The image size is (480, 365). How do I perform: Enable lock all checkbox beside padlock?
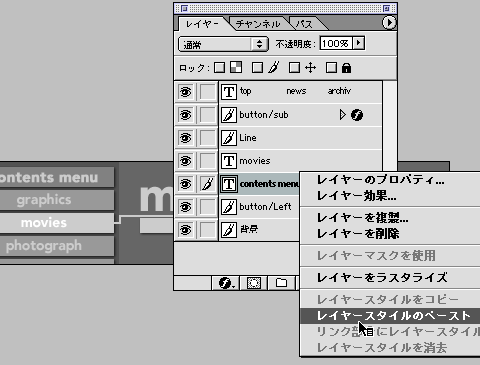click(331, 68)
